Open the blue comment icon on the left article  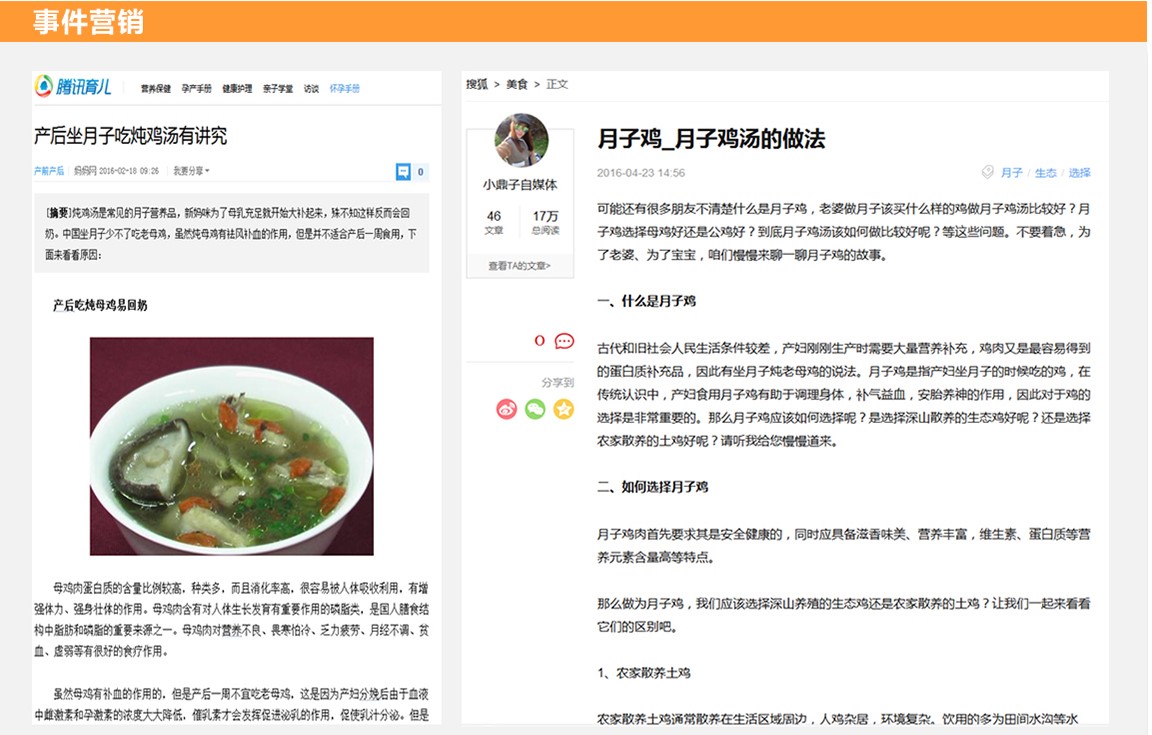click(403, 172)
